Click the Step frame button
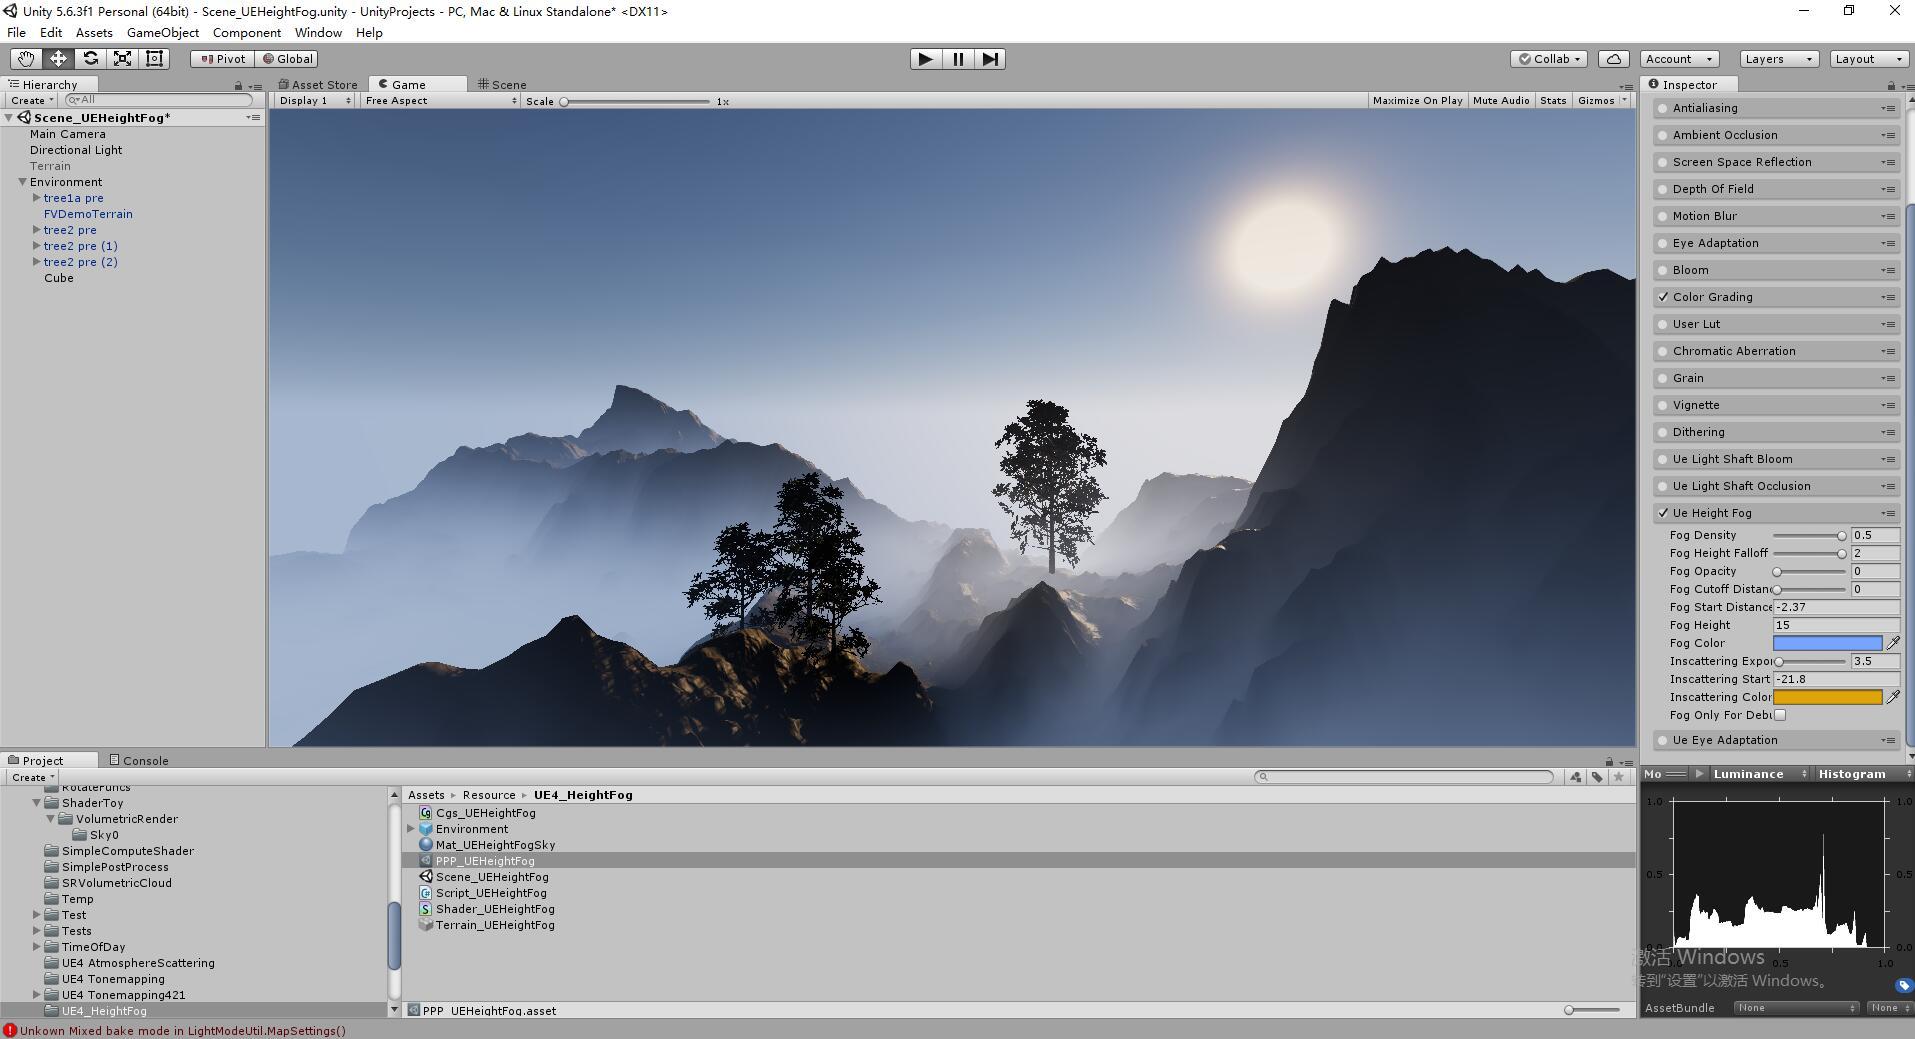 990,59
